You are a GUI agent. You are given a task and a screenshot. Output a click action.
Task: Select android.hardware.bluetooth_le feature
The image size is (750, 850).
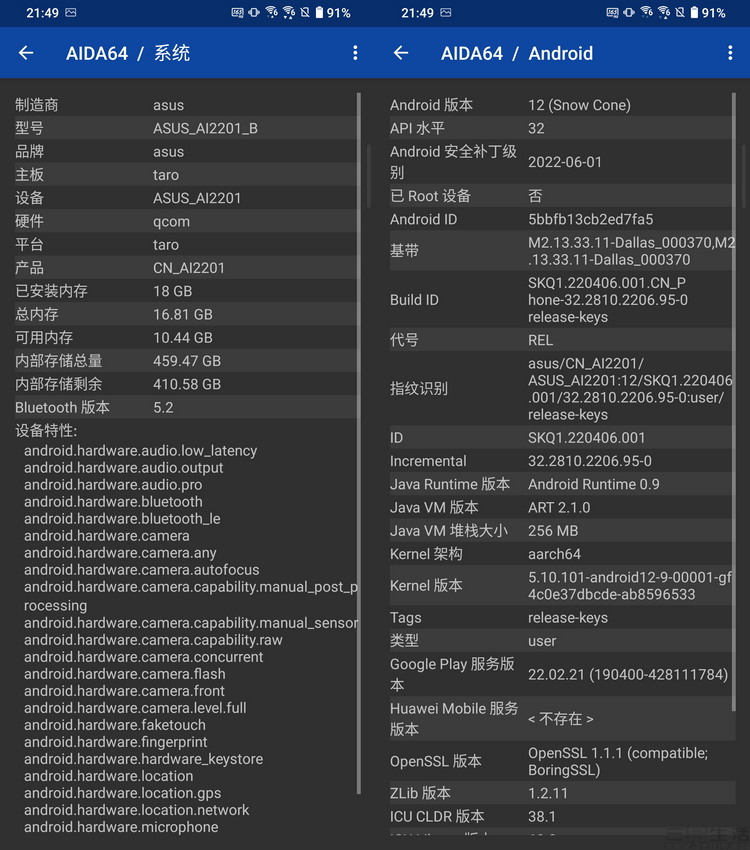(x=122, y=519)
